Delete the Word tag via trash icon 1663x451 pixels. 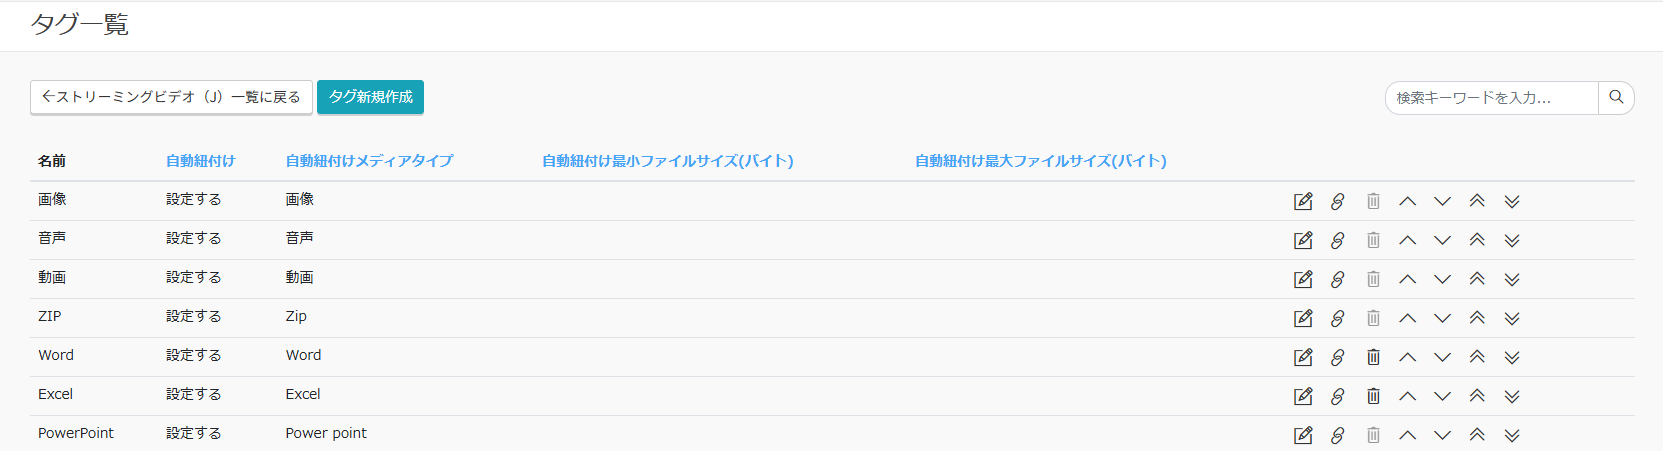pos(1373,357)
